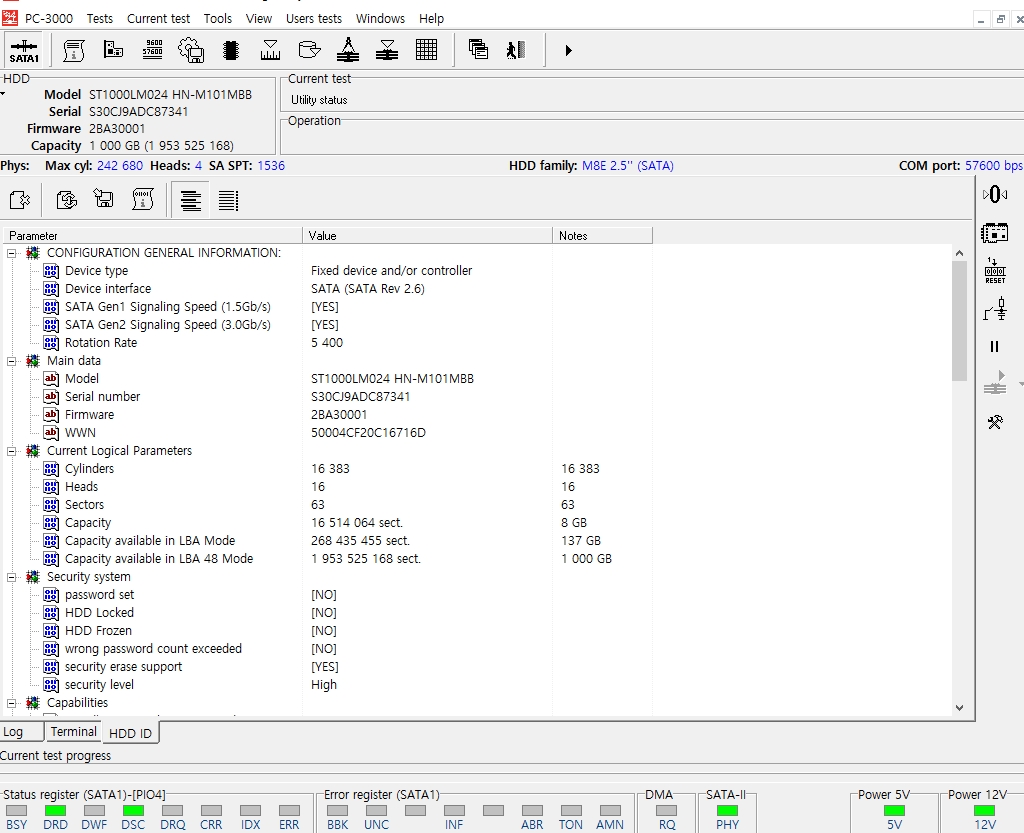Click the refresh document icon in HDD ID toolbar

pos(66,200)
